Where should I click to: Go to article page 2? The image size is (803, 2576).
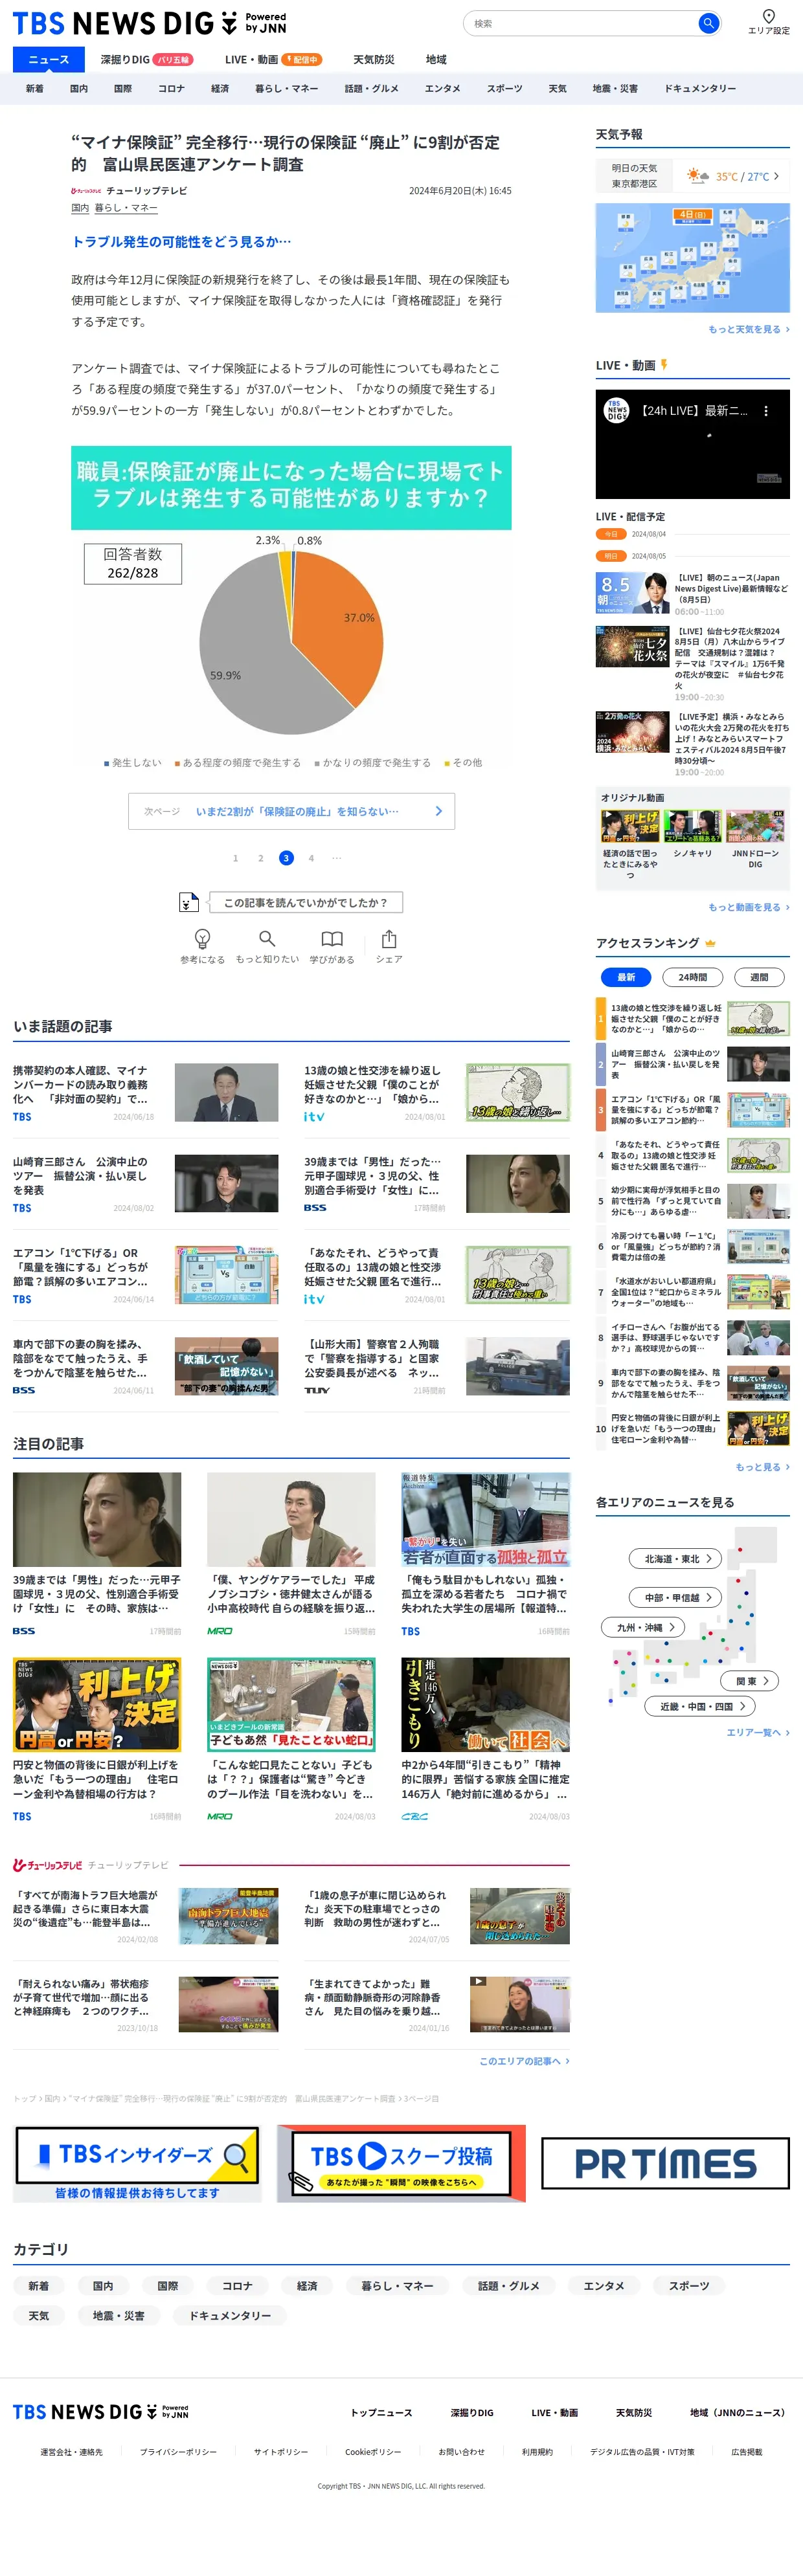pos(261,858)
